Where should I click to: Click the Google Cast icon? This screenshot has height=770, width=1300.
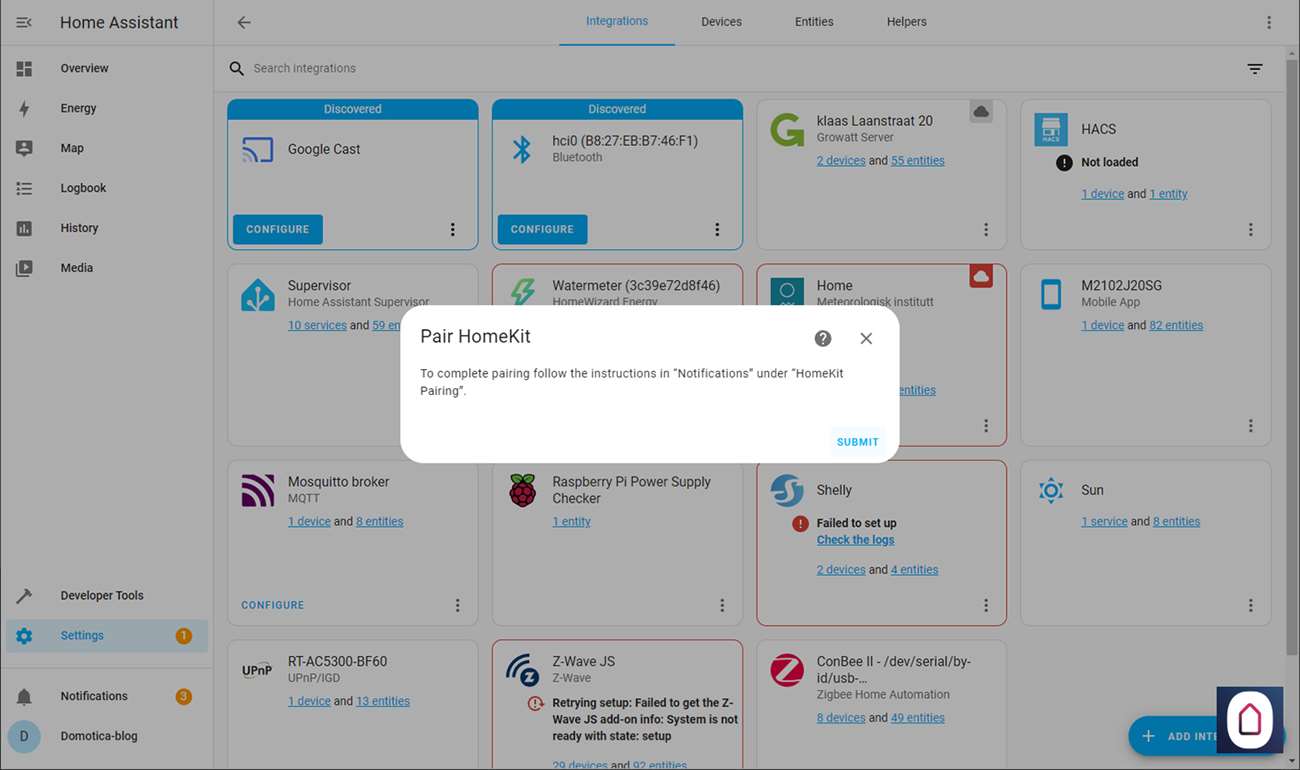coord(257,149)
